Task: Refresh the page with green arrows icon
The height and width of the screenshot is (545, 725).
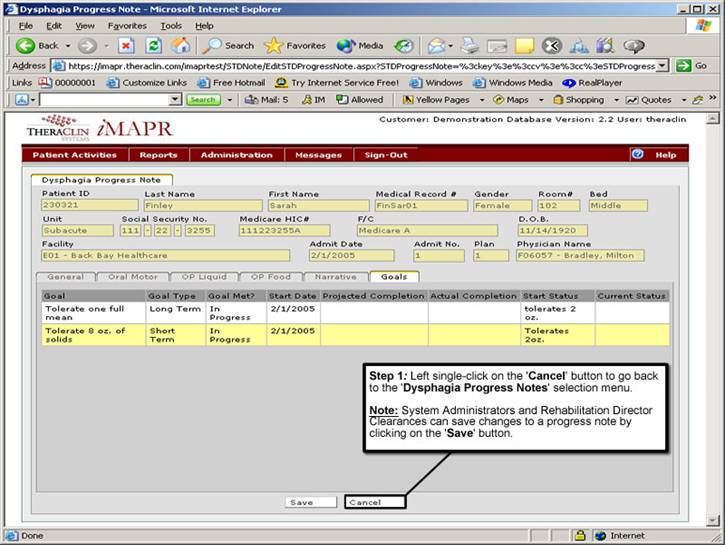Action: (153, 46)
